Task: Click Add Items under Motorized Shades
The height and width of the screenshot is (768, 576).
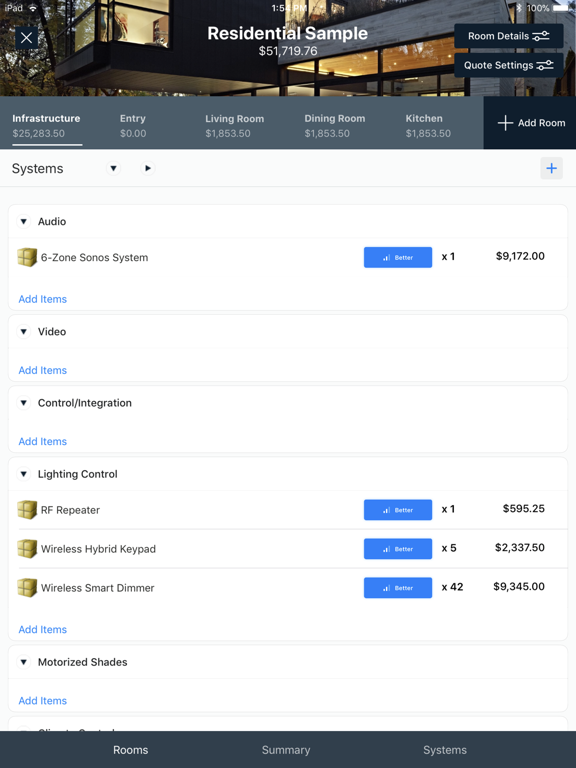Action: point(43,700)
